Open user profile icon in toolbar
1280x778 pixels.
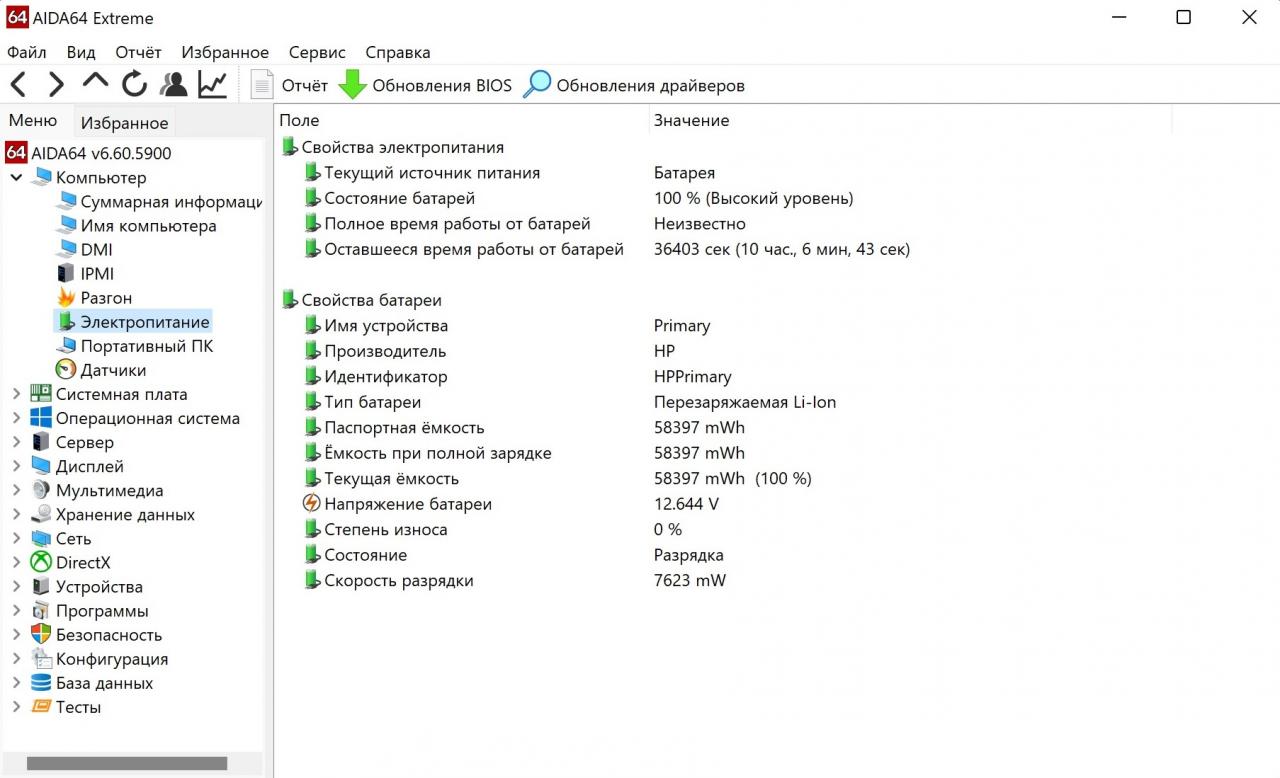[x=174, y=85]
